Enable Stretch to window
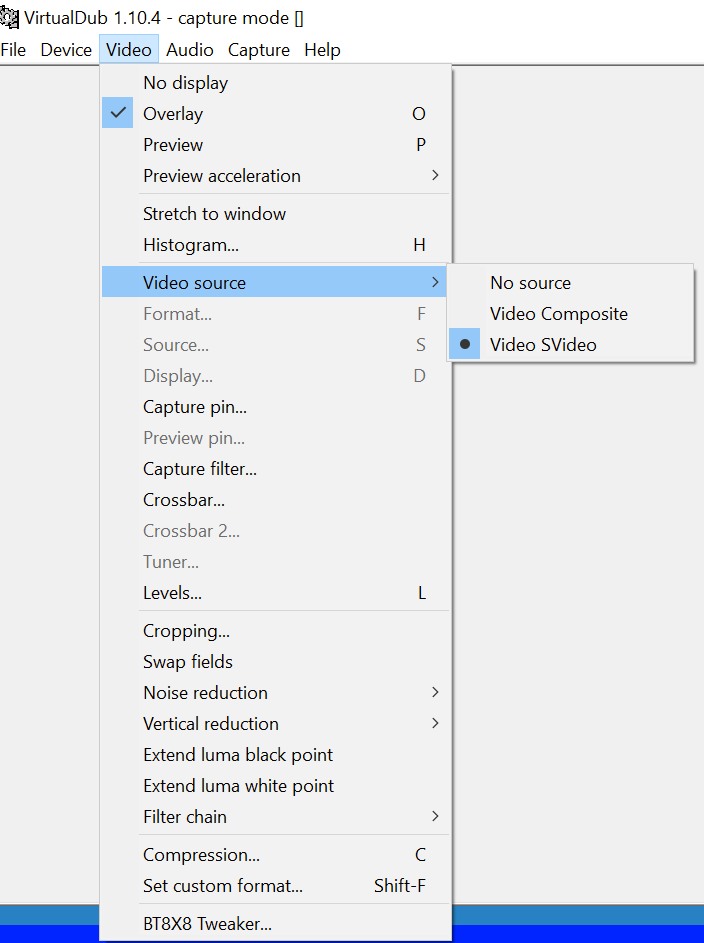This screenshot has height=943, width=704. click(x=214, y=214)
